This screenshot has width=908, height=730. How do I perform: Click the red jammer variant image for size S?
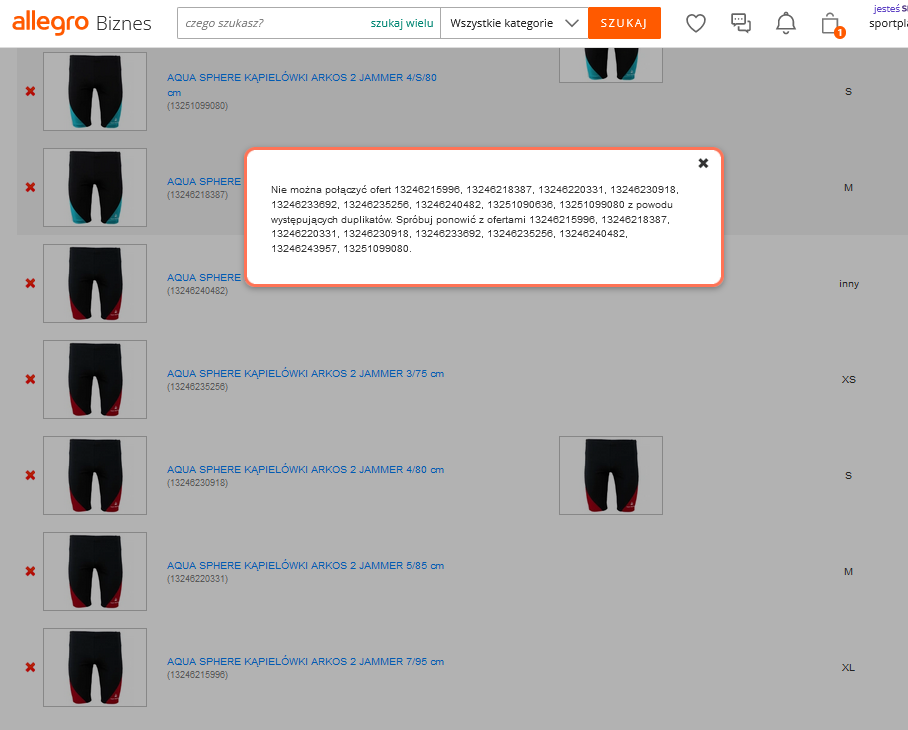point(611,475)
